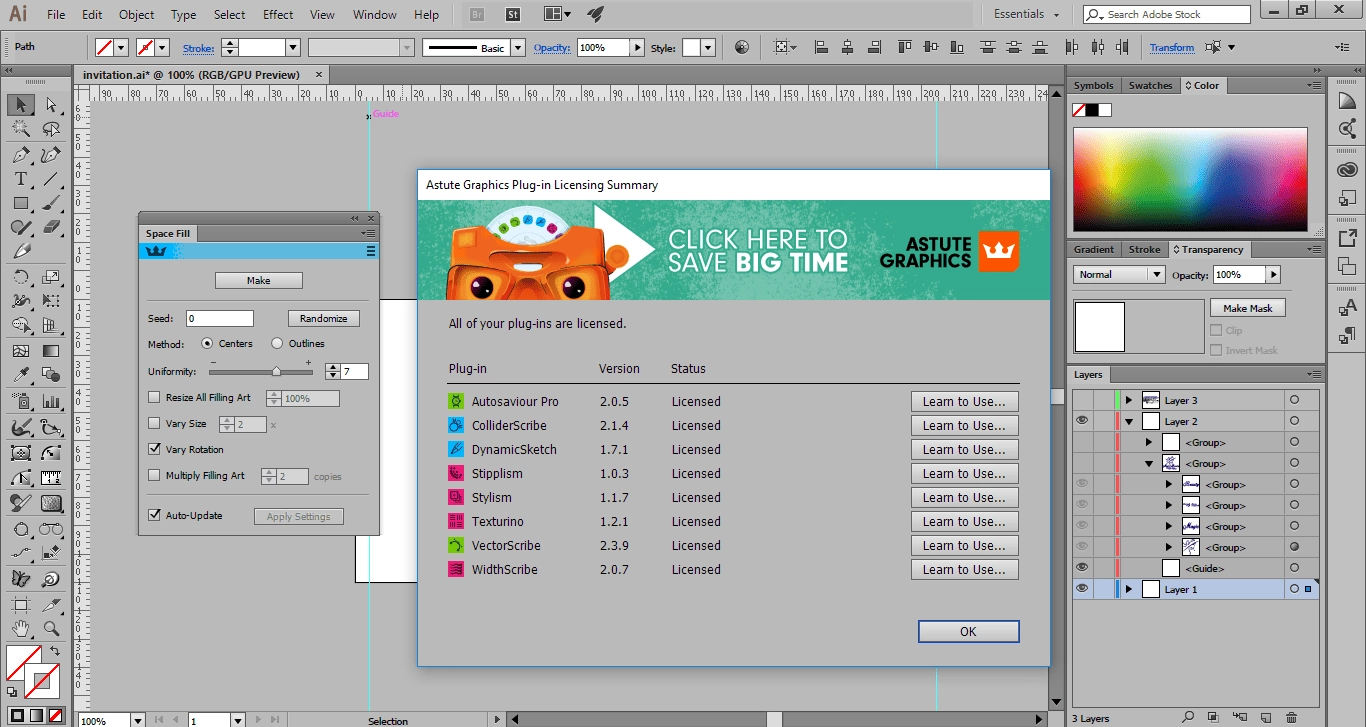Open the Object menu
1366x727 pixels.
tap(137, 15)
